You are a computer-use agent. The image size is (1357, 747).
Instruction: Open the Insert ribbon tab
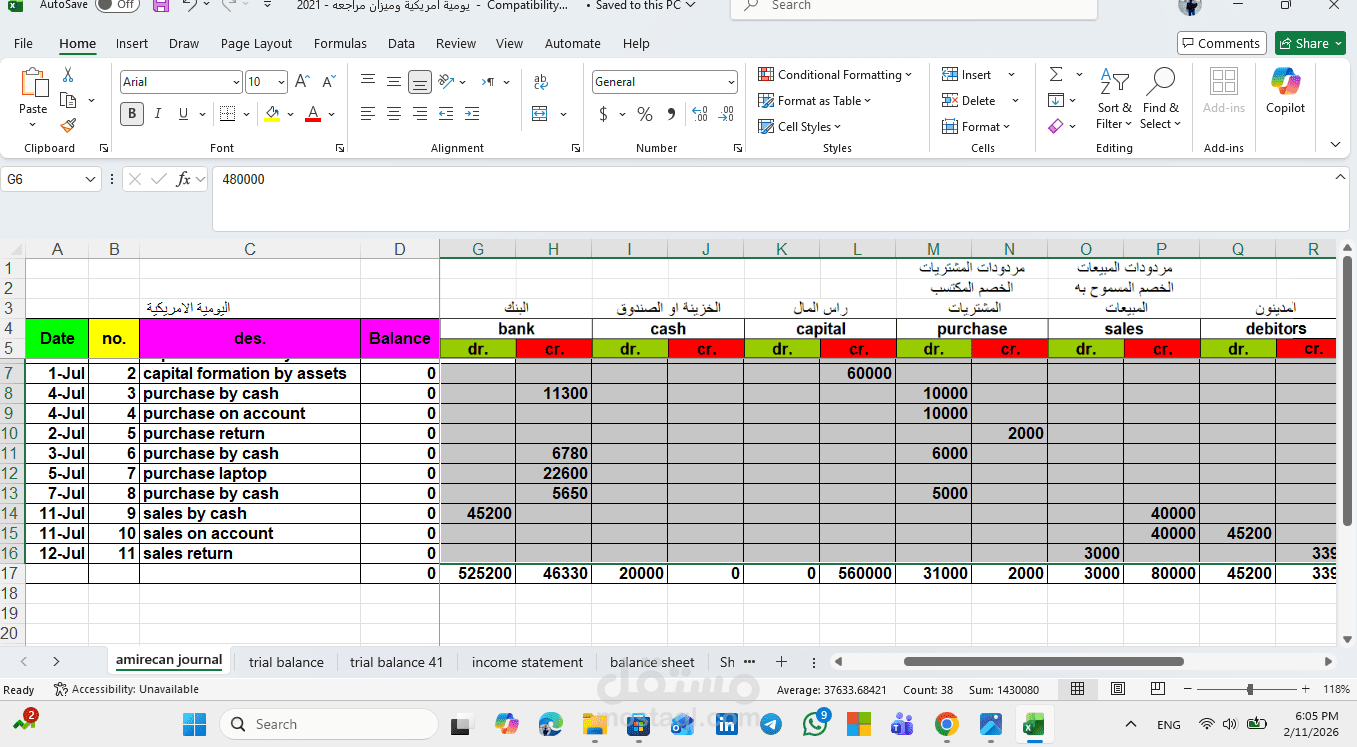(132, 44)
